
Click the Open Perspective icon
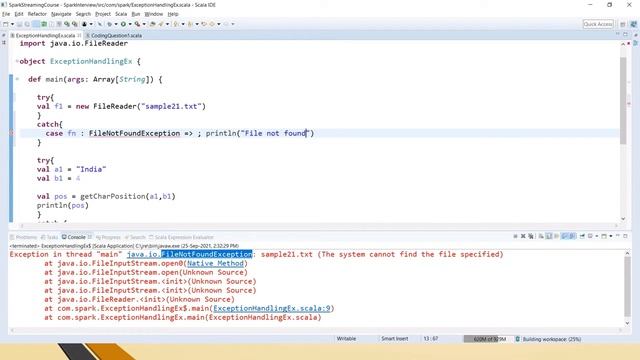click(622, 24)
